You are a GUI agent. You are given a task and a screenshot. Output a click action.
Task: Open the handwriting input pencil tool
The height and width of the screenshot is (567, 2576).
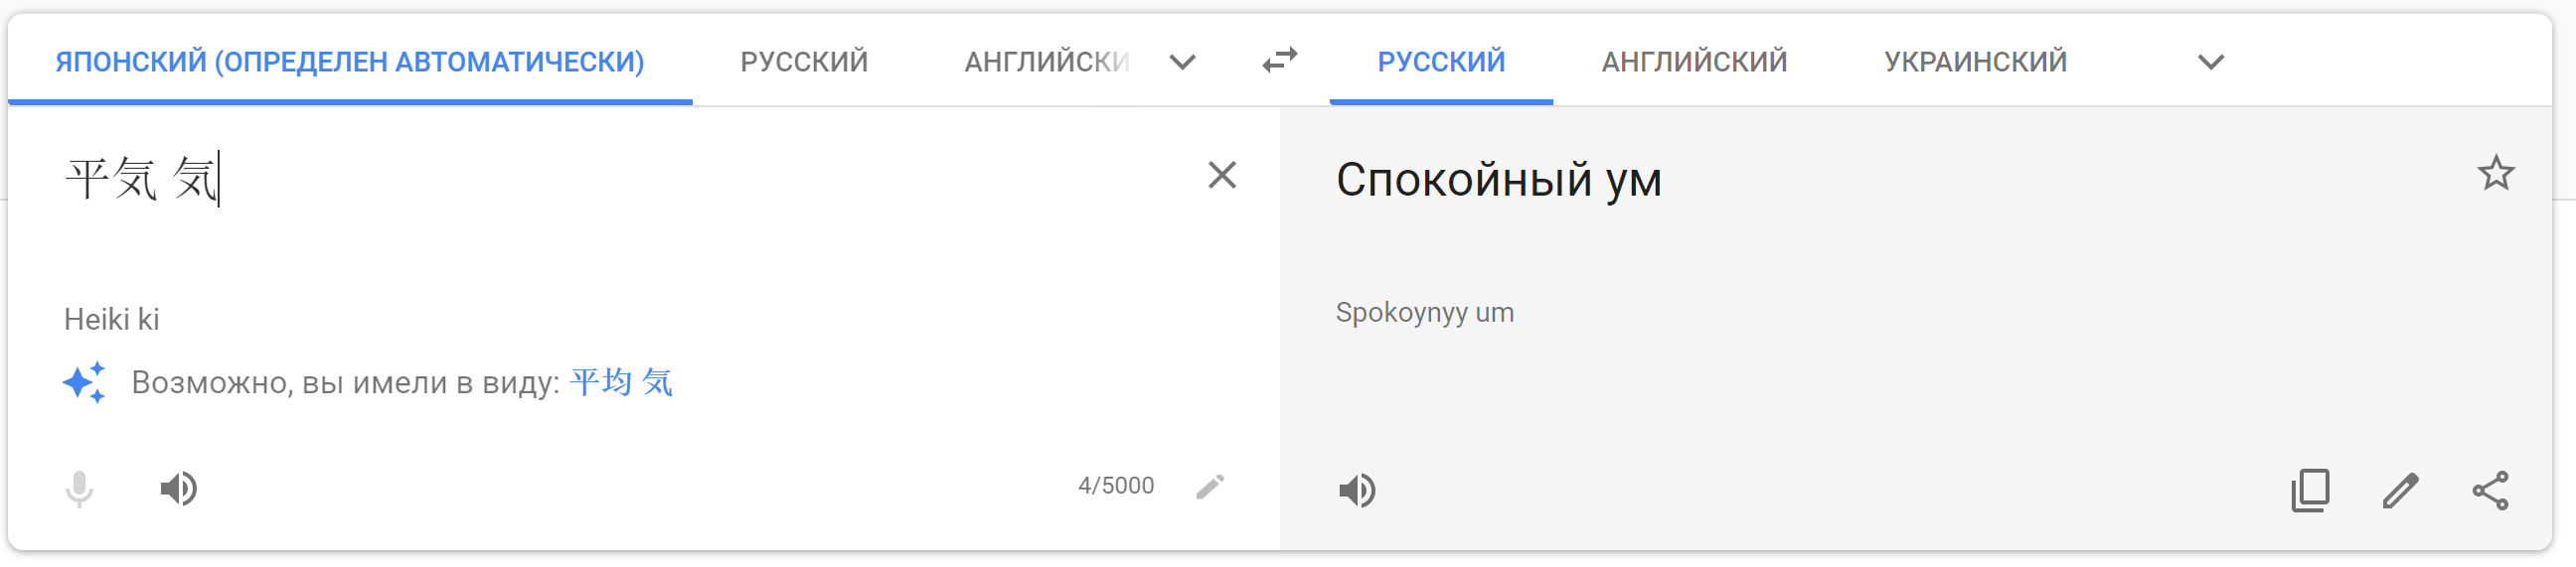coord(1210,487)
